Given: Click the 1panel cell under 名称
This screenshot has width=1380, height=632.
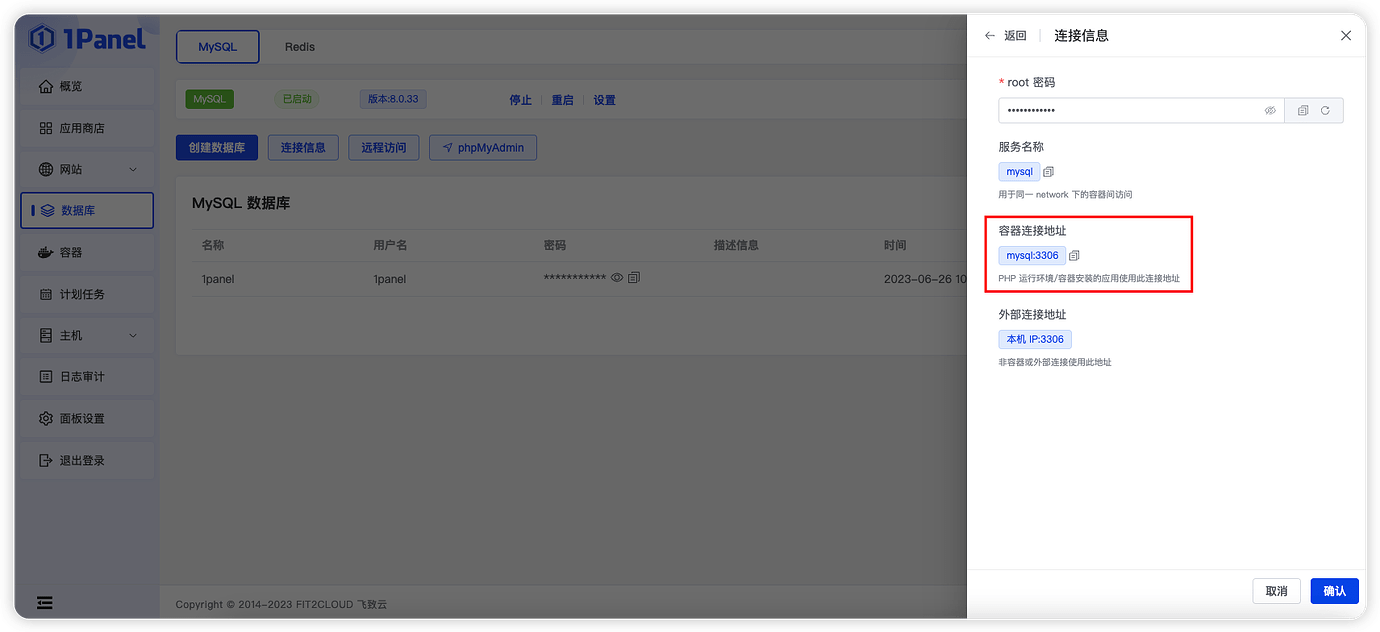Looking at the screenshot, I should click(x=218, y=279).
